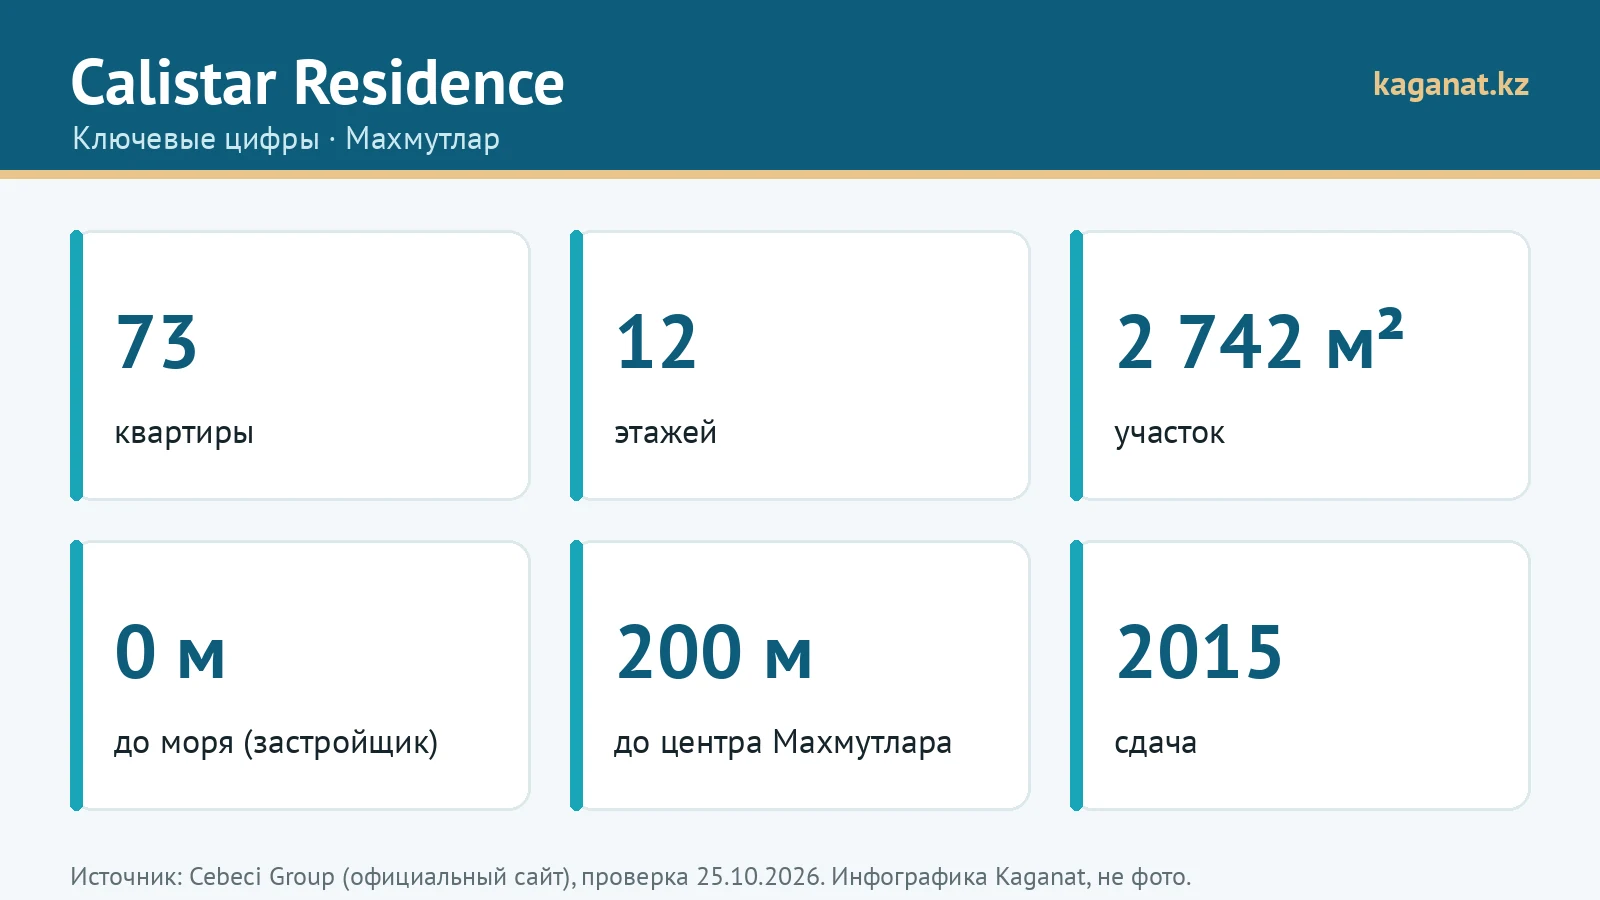Click the label до моря (застройщик)
The height and width of the screenshot is (900, 1600).
point(276,743)
